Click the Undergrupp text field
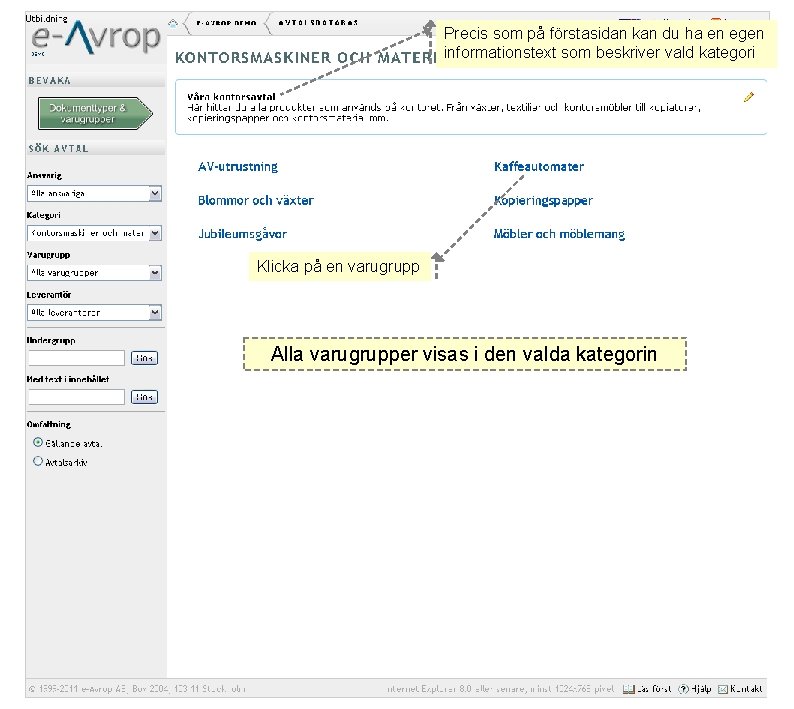 pos(76,358)
